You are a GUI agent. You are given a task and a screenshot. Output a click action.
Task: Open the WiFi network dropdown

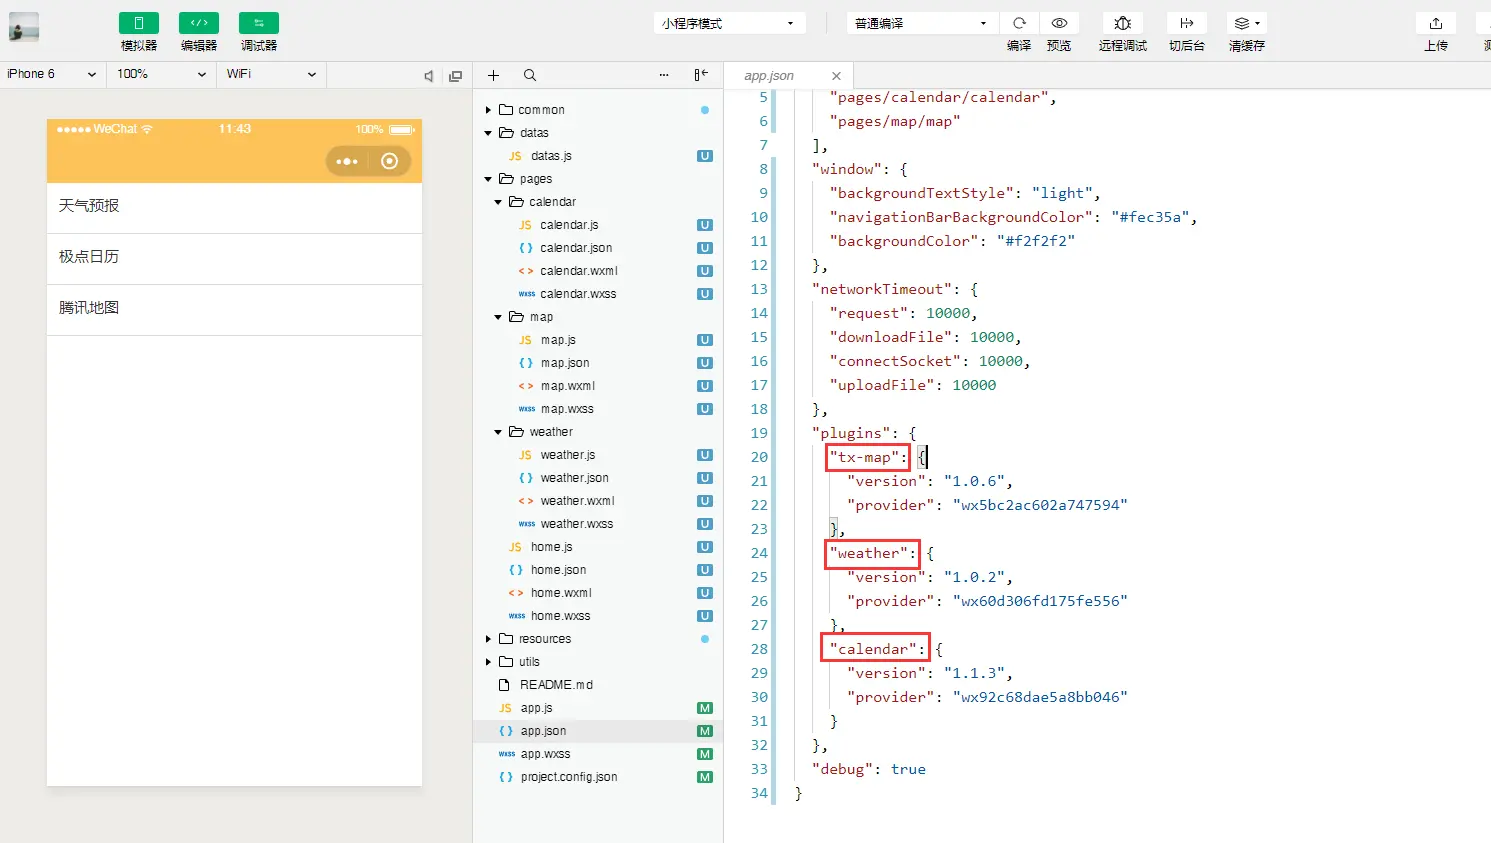271,74
